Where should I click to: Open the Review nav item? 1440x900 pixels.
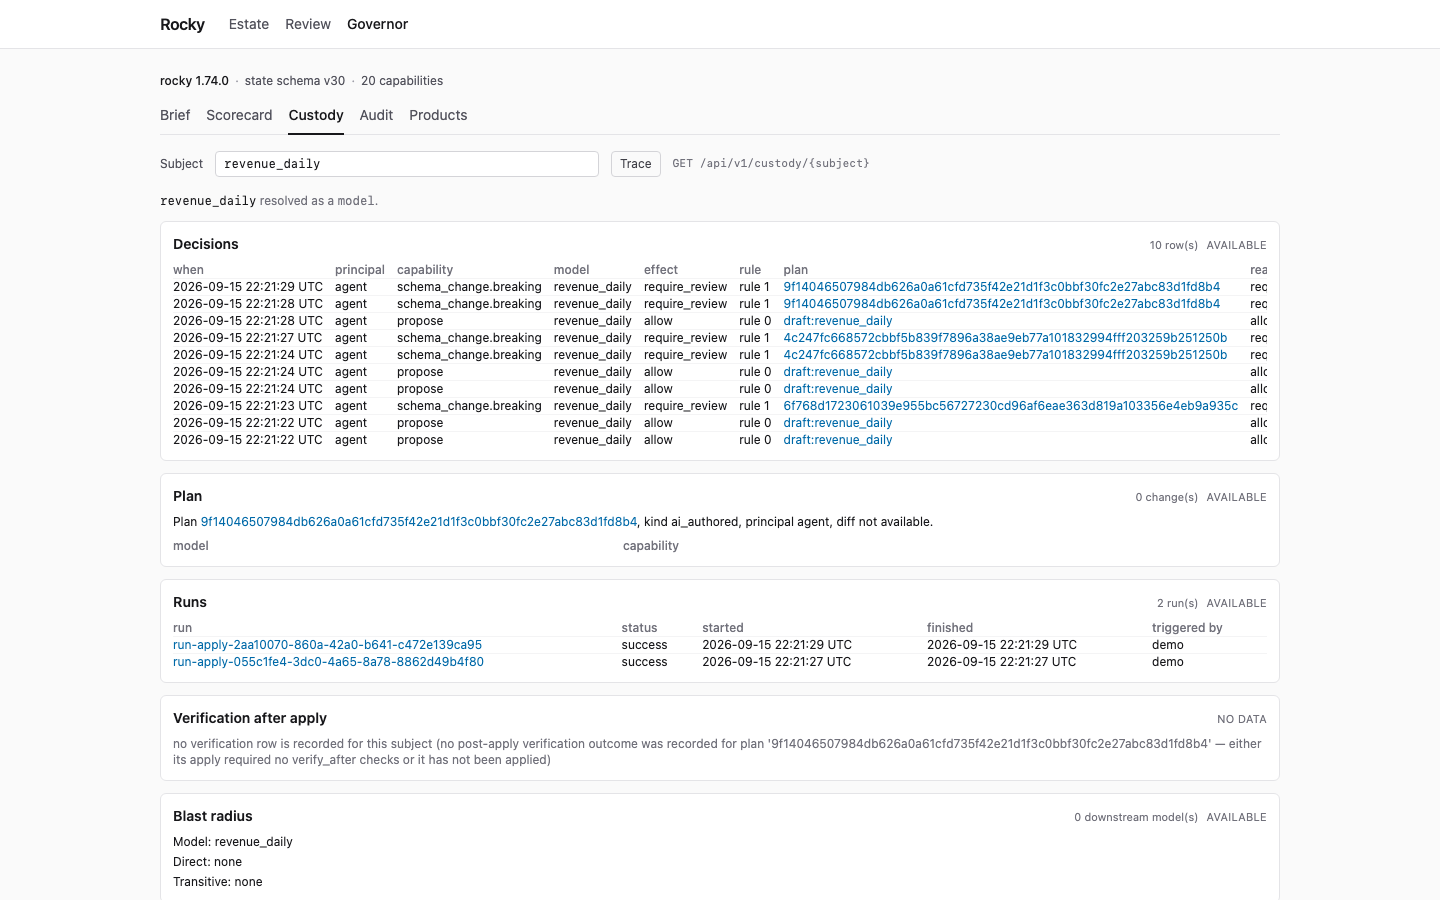pyautogui.click(x=308, y=24)
